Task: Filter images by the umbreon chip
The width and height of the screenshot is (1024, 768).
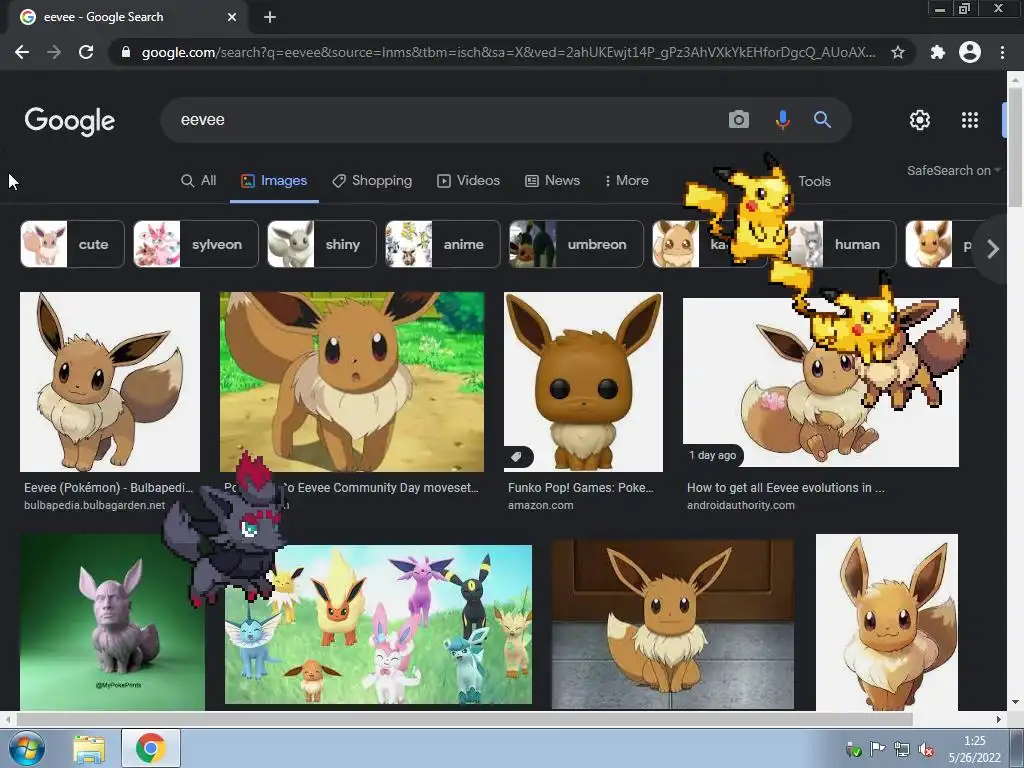Action: click(576, 244)
